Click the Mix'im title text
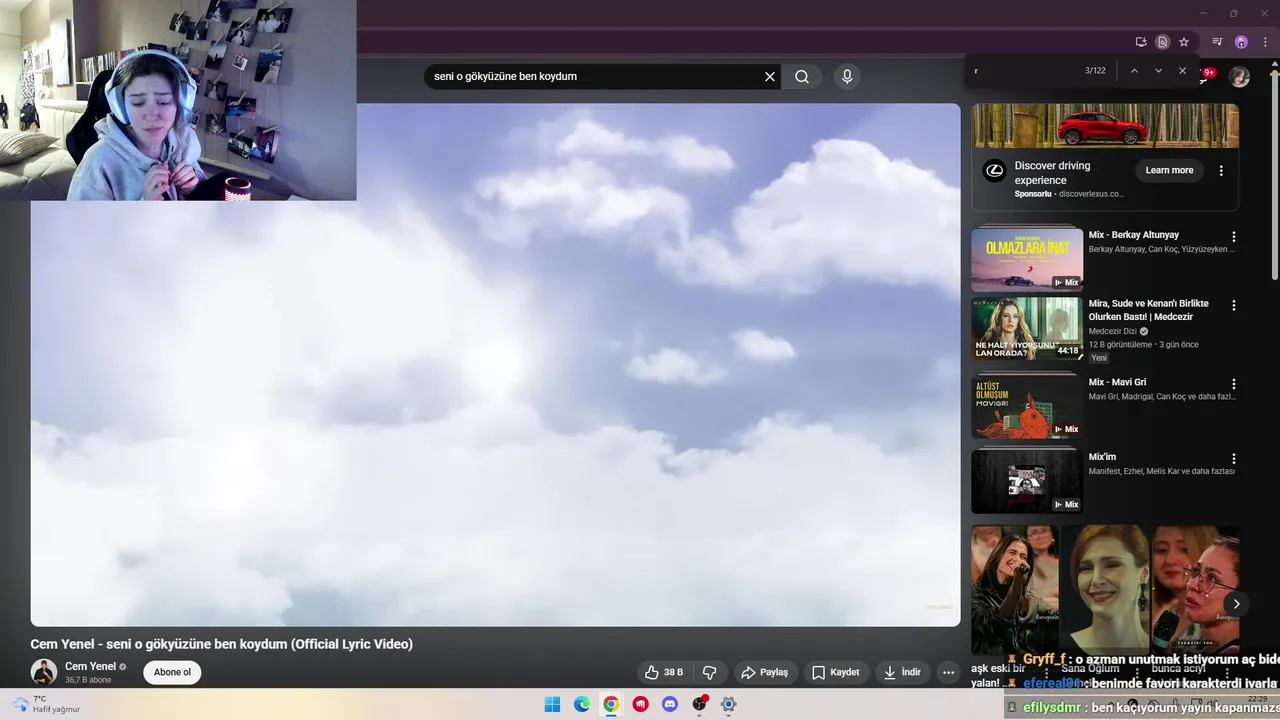Image resolution: width=1280 pixels, height=720 pixels. pyautogui.click(x=1102, y=457)
